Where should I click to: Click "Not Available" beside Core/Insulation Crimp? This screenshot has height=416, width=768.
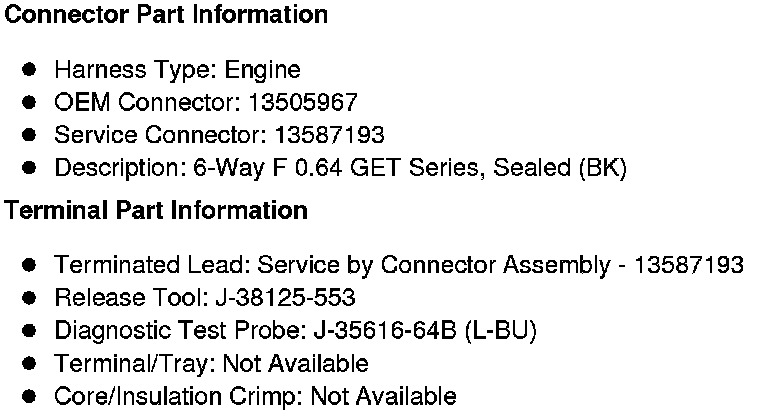click(x=384, y=397)
